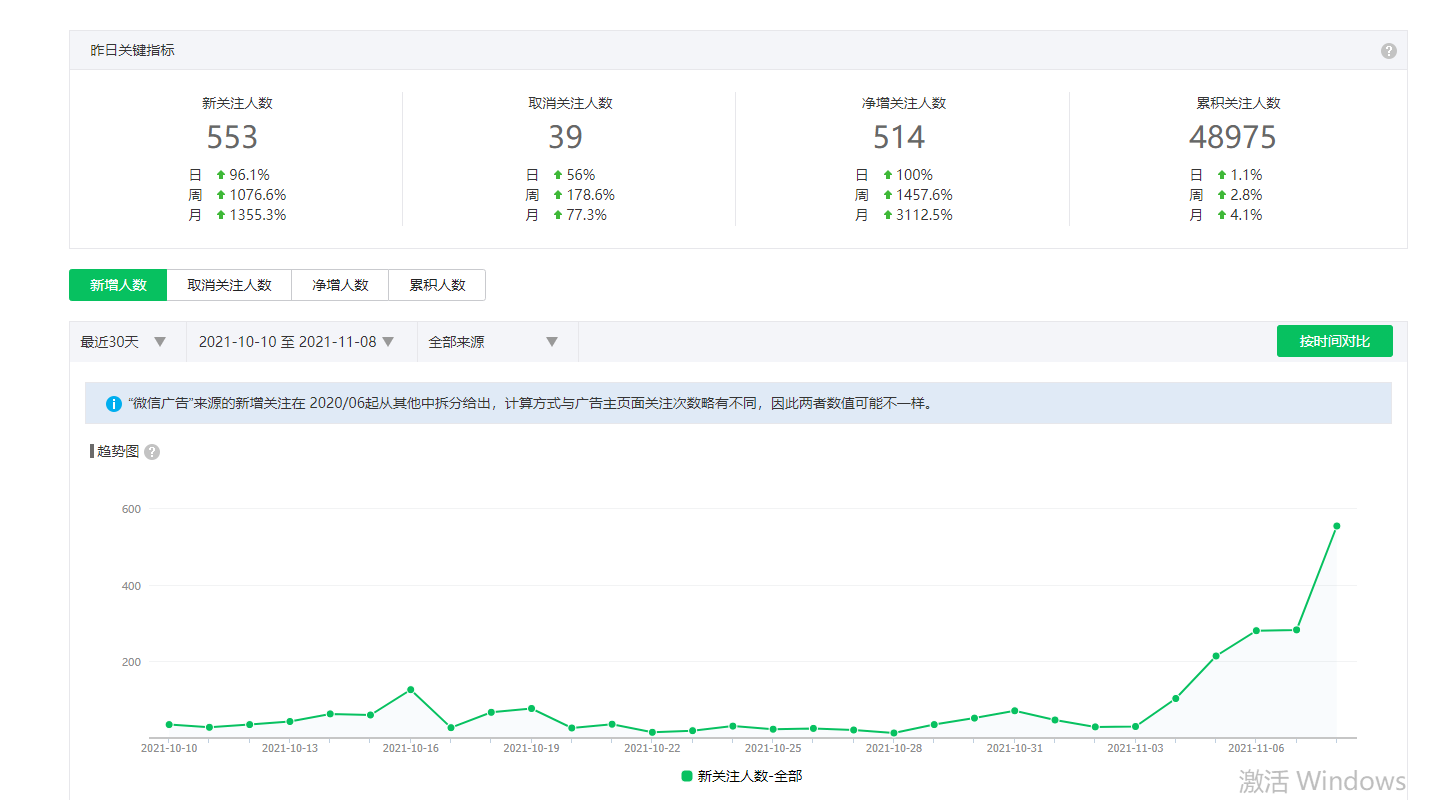Click the 新关注人数 value 553
The width and height of the screenshot is (1437, 800).
click(232, 137)
